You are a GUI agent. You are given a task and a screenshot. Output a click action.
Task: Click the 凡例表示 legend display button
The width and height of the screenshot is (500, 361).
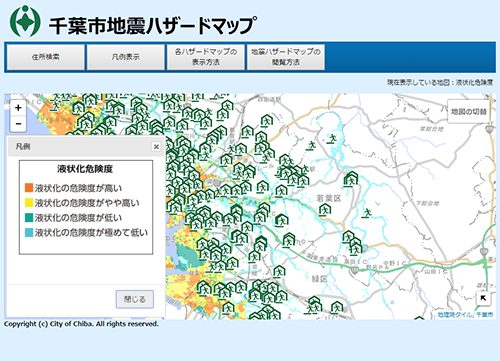(x=126, y=57)
